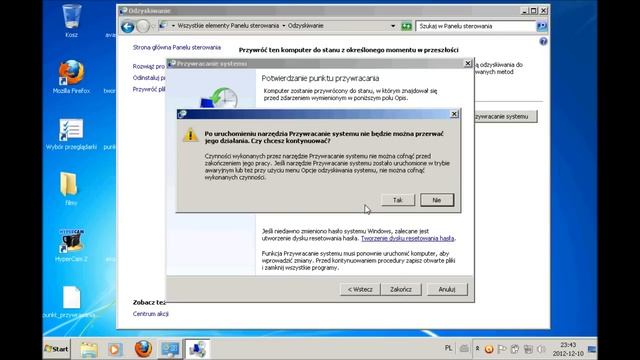Switch to the Control Panel taskbar item
This screenshot has height=360, width=640.
[170, 349]
